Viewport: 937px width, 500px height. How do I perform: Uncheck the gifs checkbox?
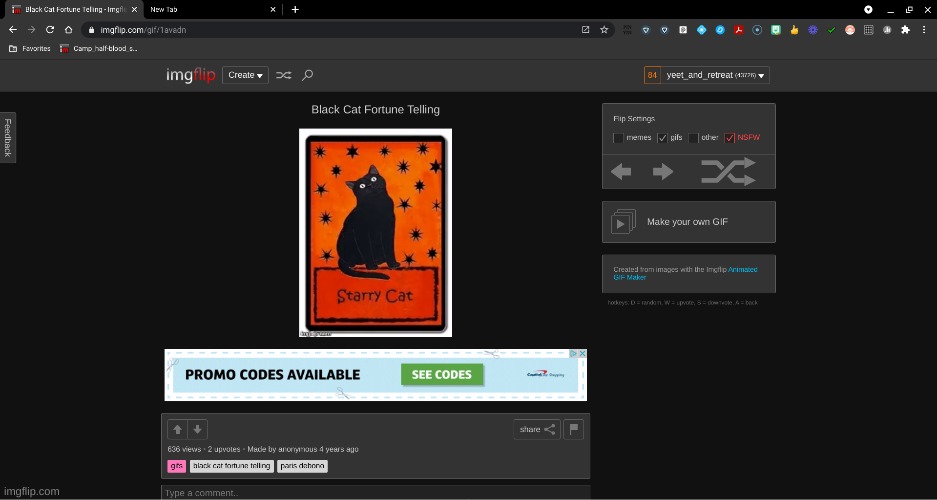point(662,138)
